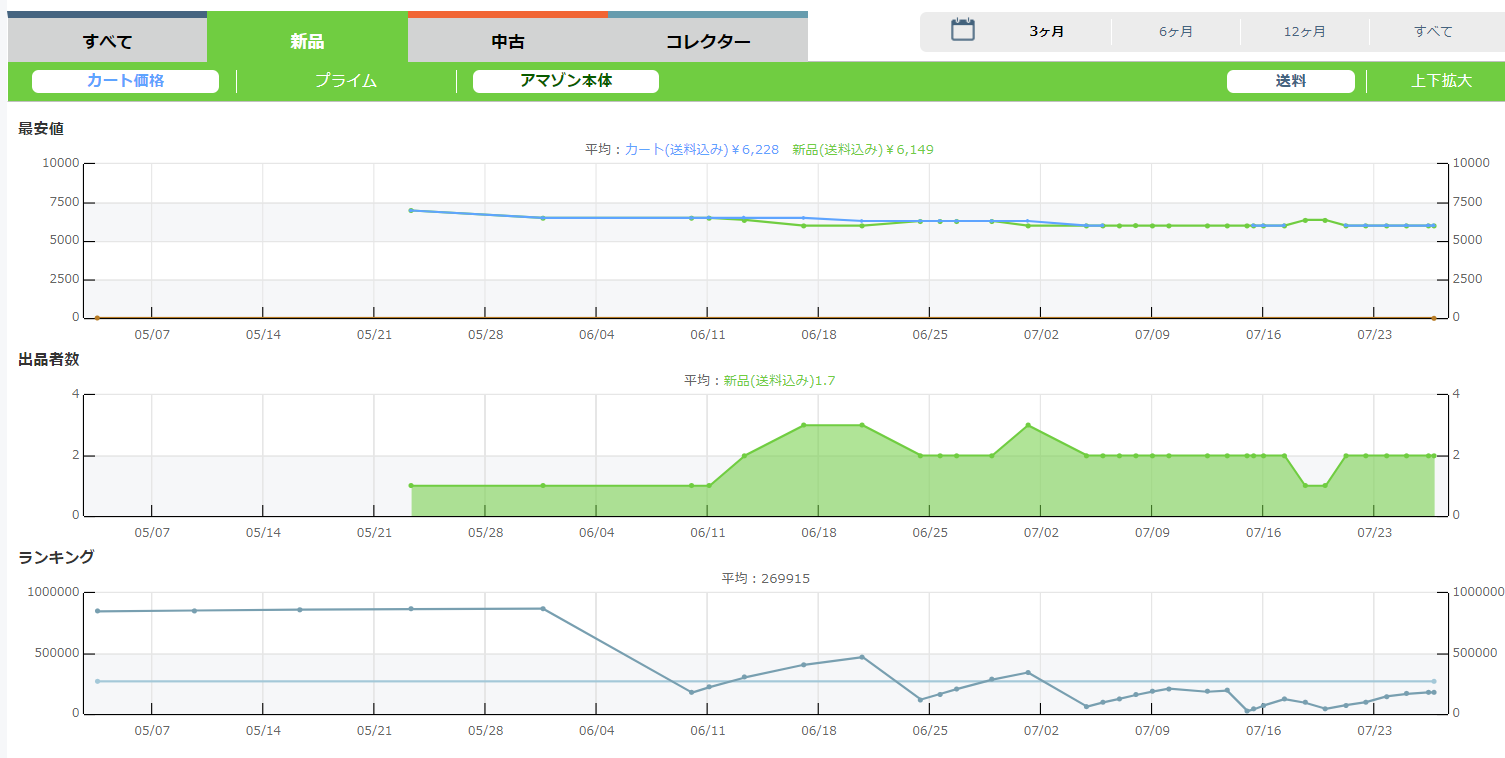Open the 中古 tab
Image resolution: width=1505 pixels, height=758 pixels.
(x=508, y=41)
